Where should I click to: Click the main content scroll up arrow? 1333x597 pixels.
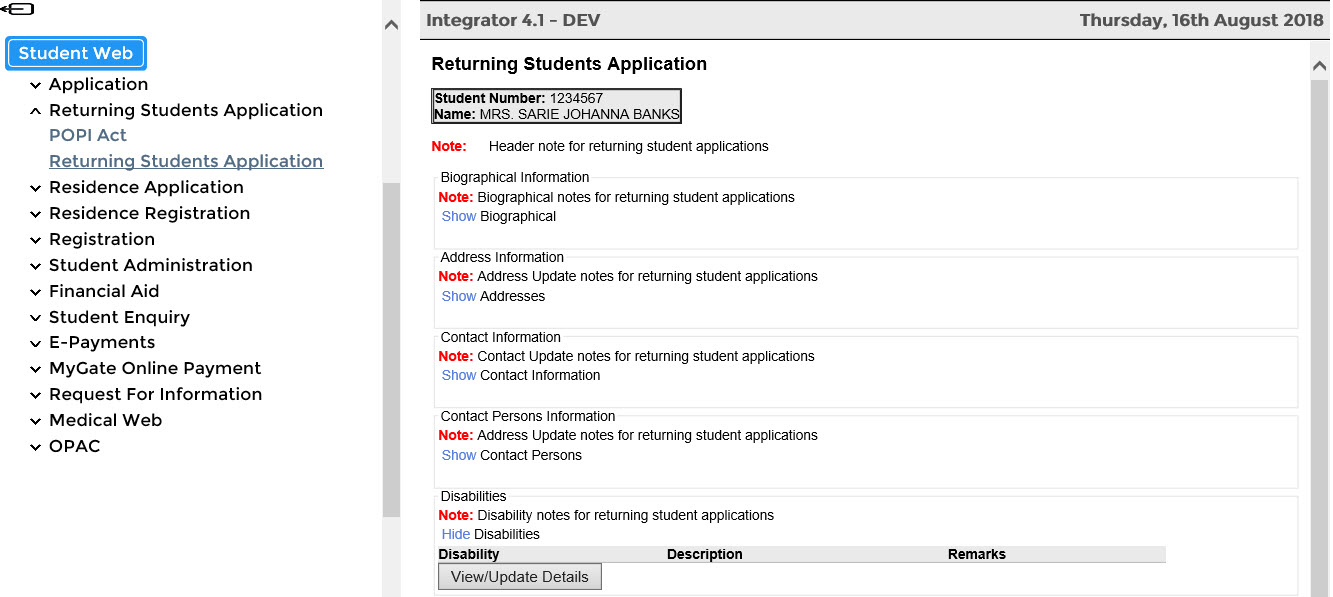pos(1319,65)
